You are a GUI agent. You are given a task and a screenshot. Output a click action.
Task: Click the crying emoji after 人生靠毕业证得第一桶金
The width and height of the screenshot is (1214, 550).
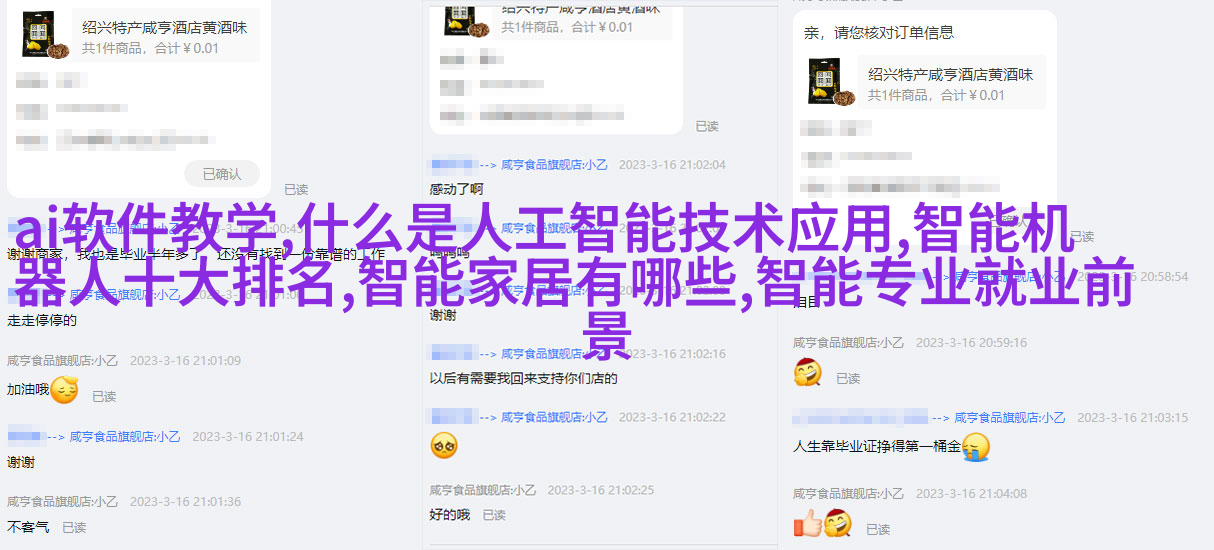point(975,447)
